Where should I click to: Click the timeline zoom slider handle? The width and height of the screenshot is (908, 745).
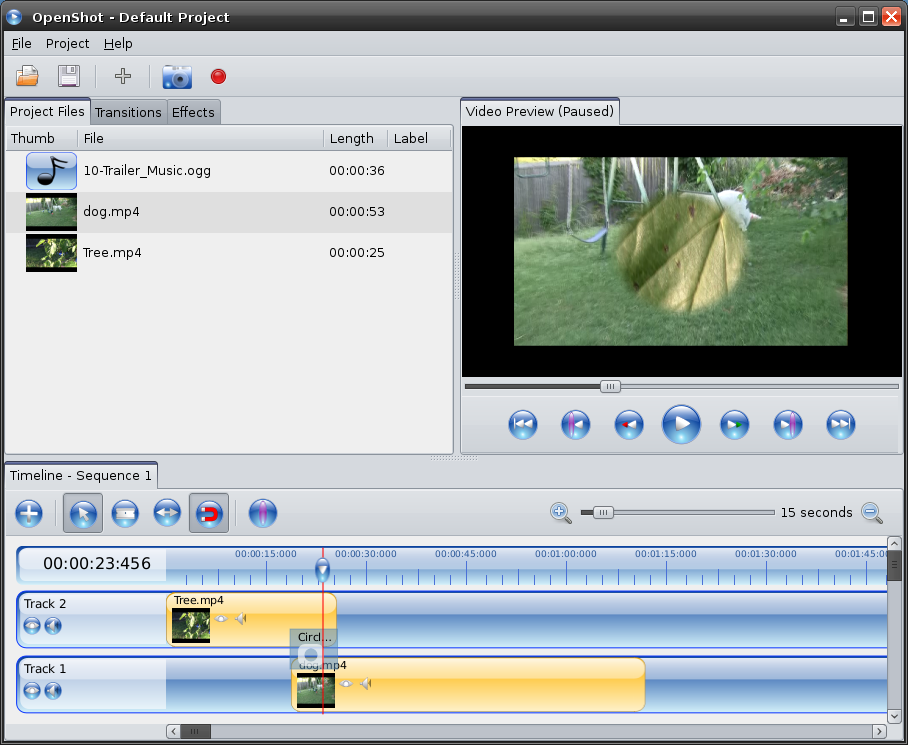602,513
